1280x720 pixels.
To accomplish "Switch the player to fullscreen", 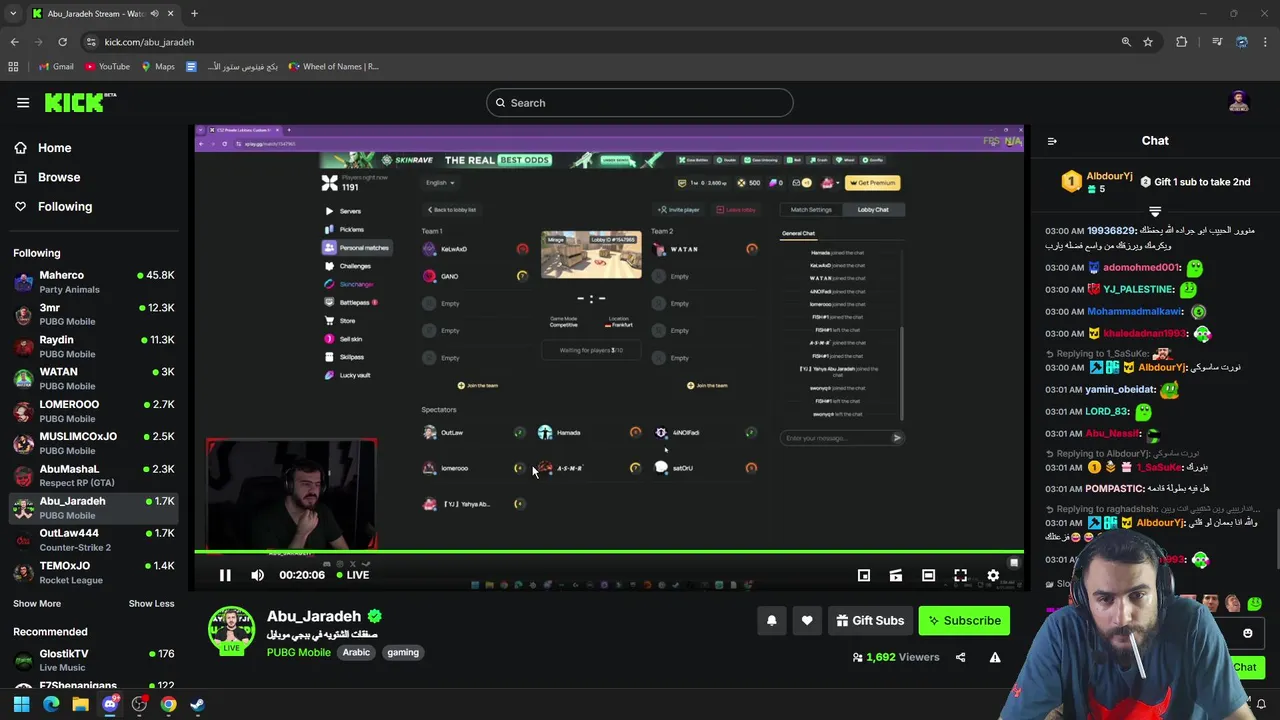I will [960, 575].
